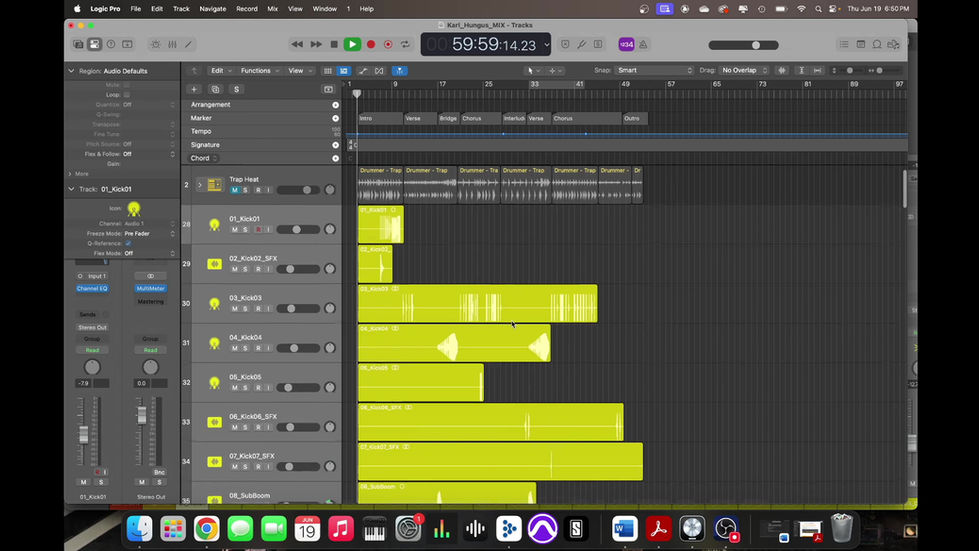
Task: Open the Snap mode Smart dropdown
Action: [654, 71]
